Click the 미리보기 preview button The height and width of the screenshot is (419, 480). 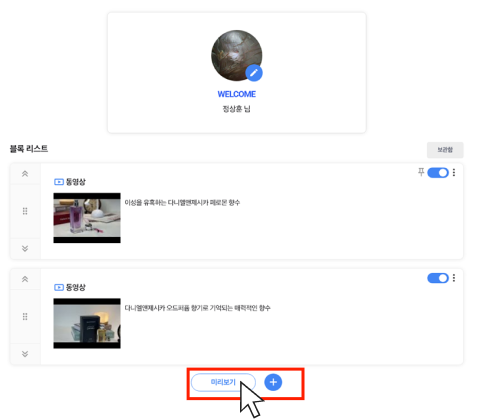click(223, 382)
